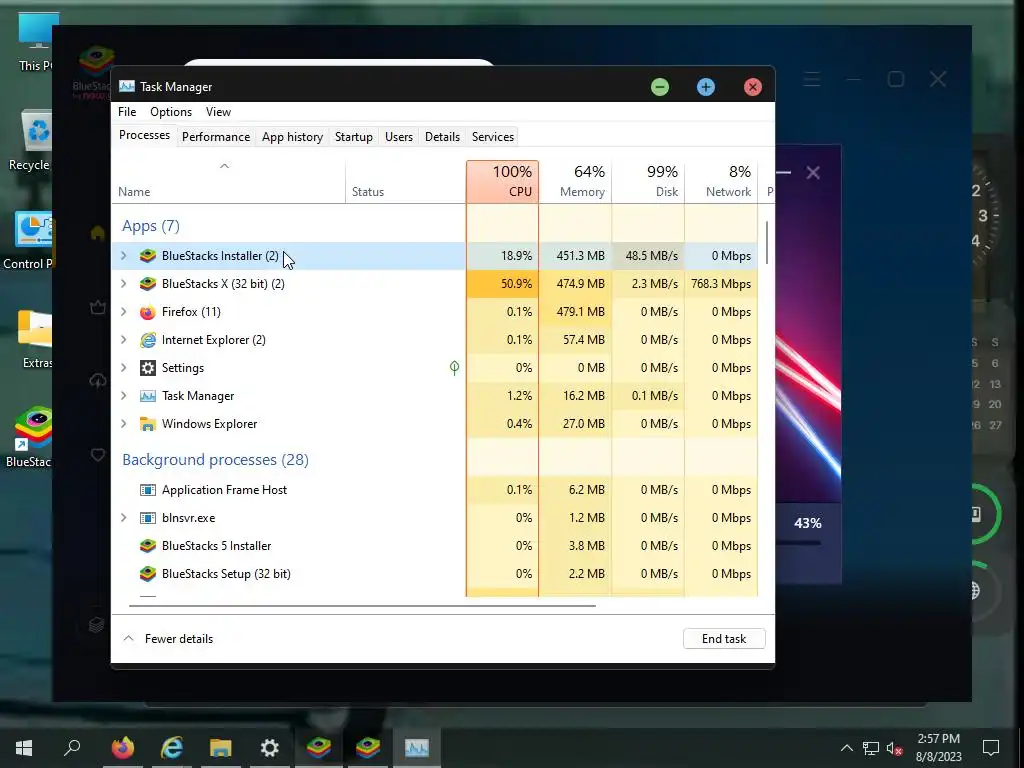
Task: Click the Application Frame Host process icon
Action: click(148, 490)
